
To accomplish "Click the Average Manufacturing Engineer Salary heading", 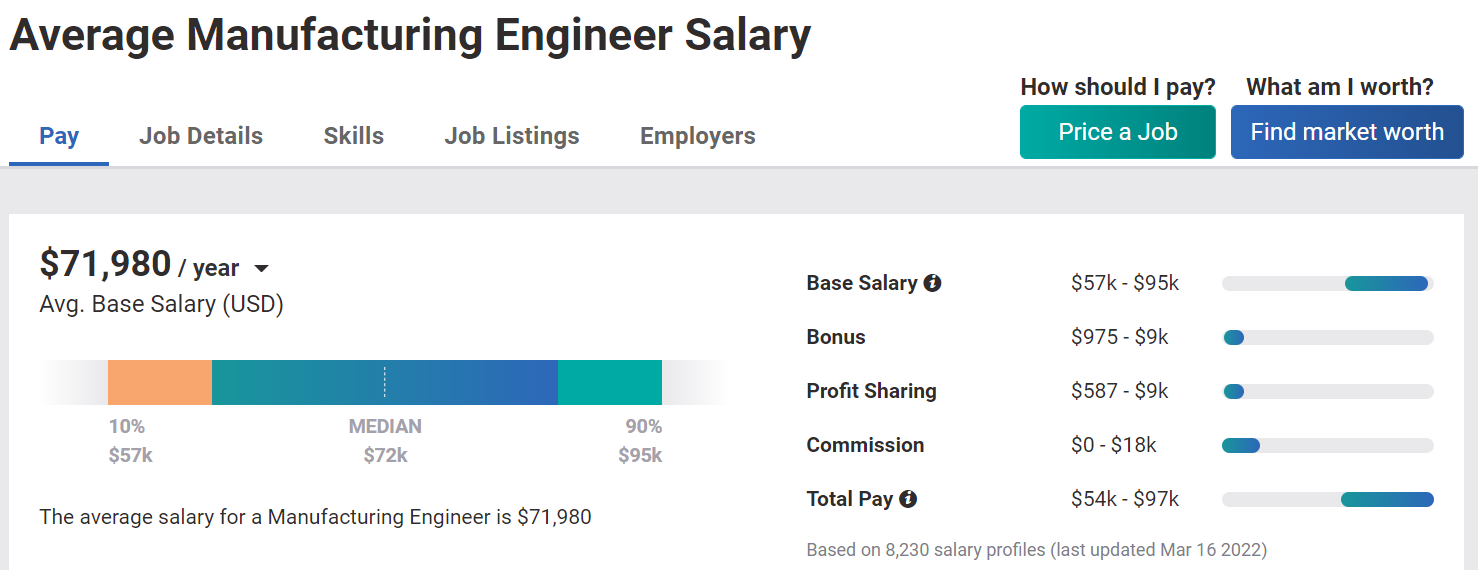I will tap(410, 36).
